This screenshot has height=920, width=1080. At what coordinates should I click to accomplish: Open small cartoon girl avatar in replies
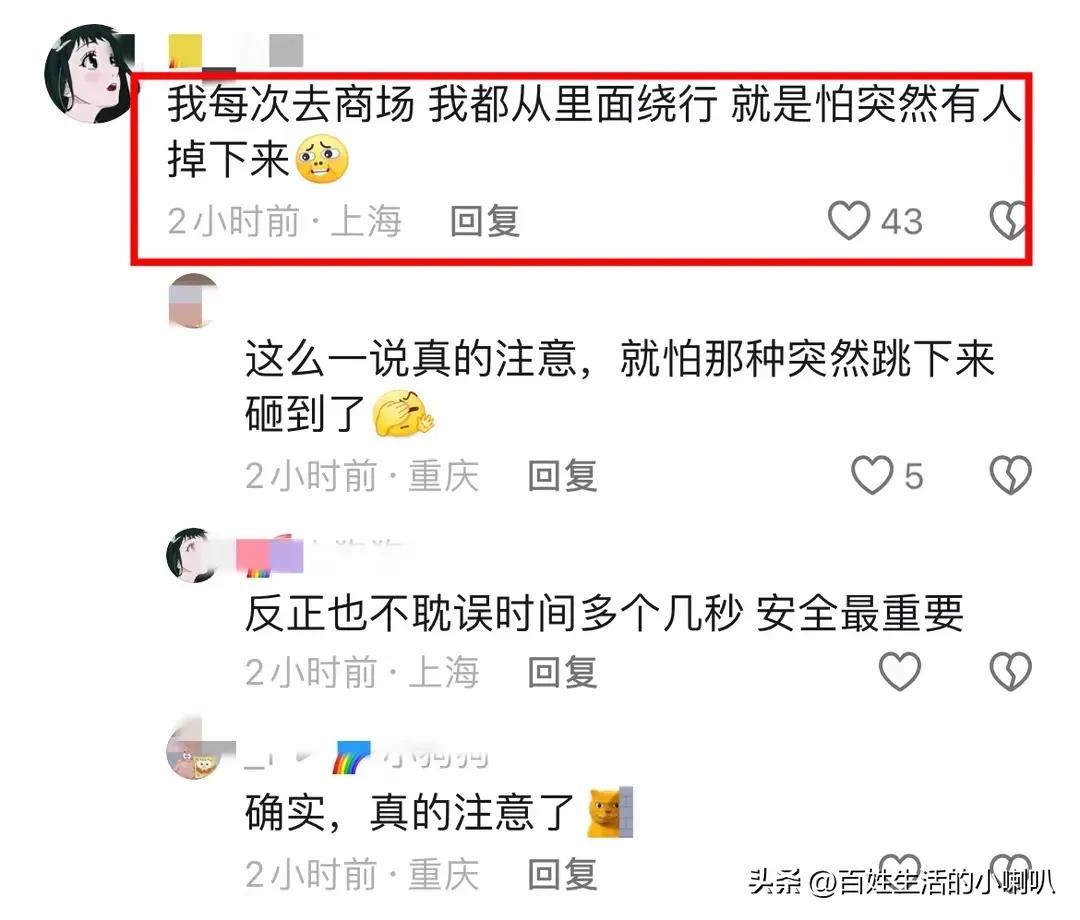pyautogui.click(x=192, y=556)
